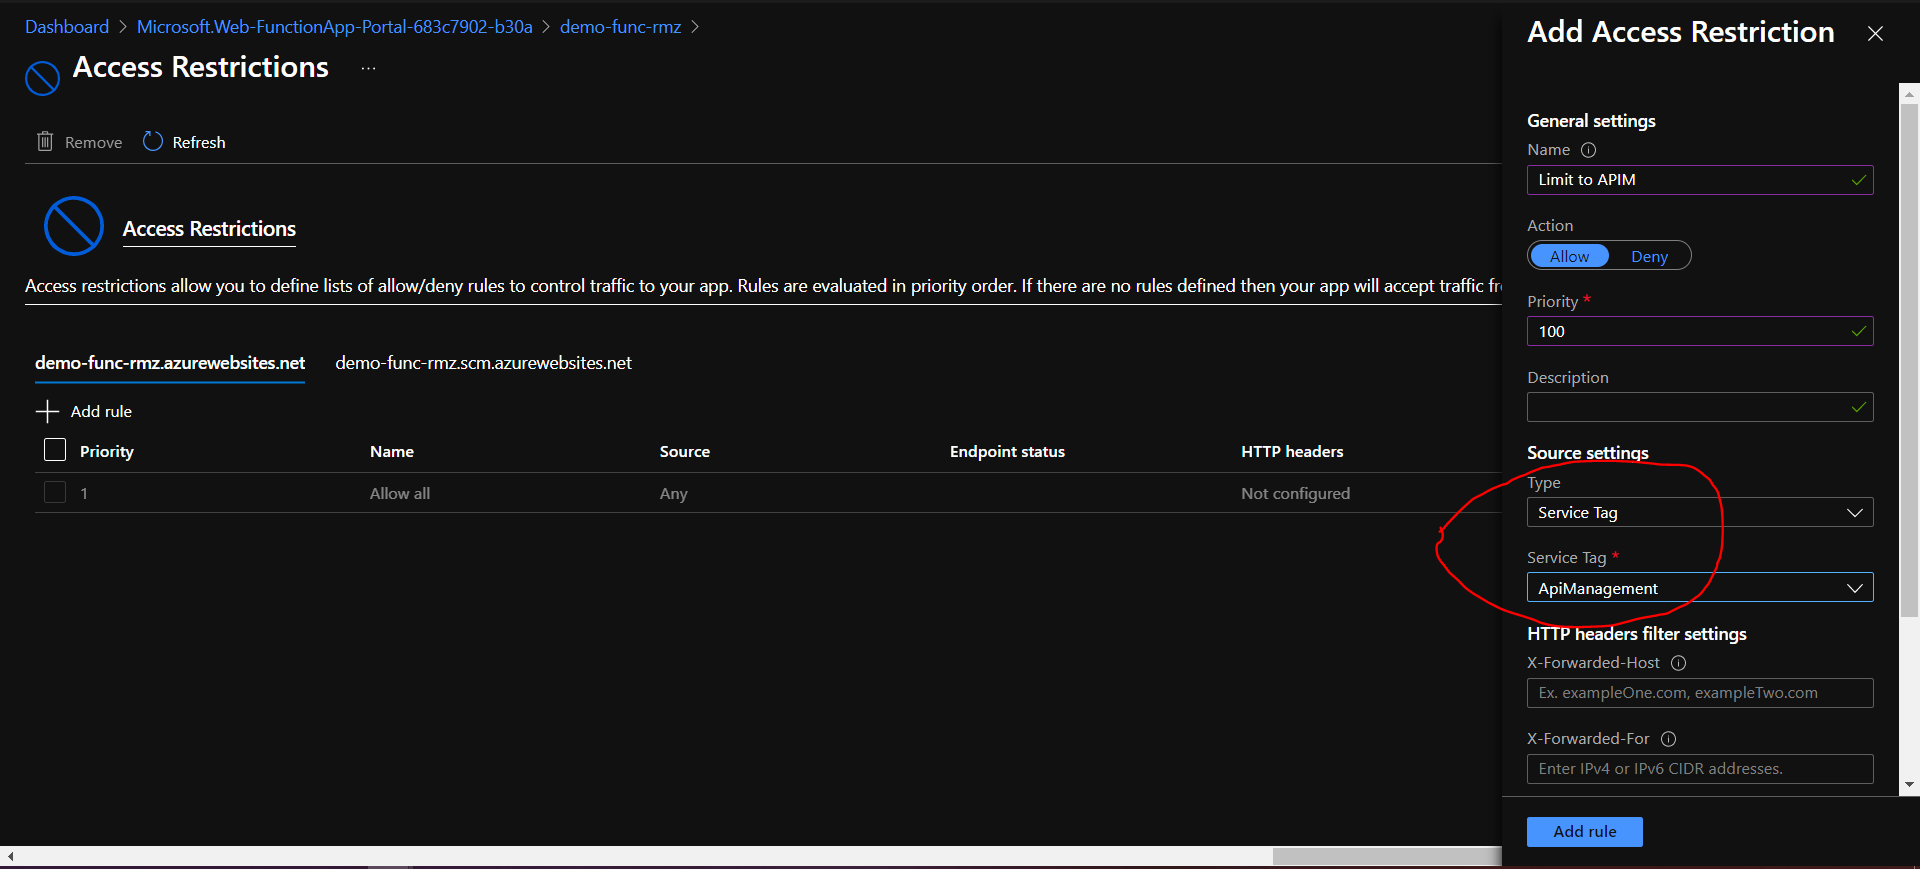Viewport: 1920px width, 869px height.
Task: Click the HTTP headers column header
Action: click(x=1292, y=452)
